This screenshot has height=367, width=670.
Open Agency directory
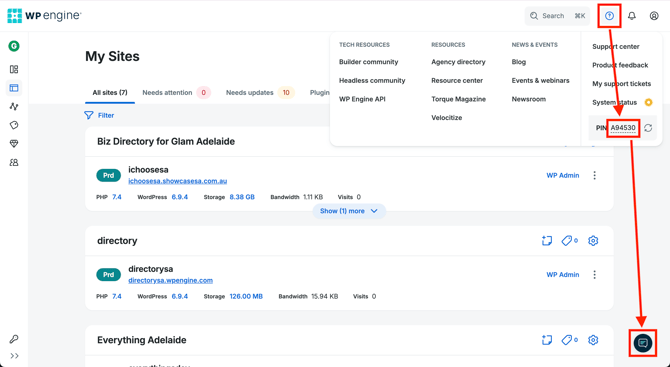pos(458,62)
